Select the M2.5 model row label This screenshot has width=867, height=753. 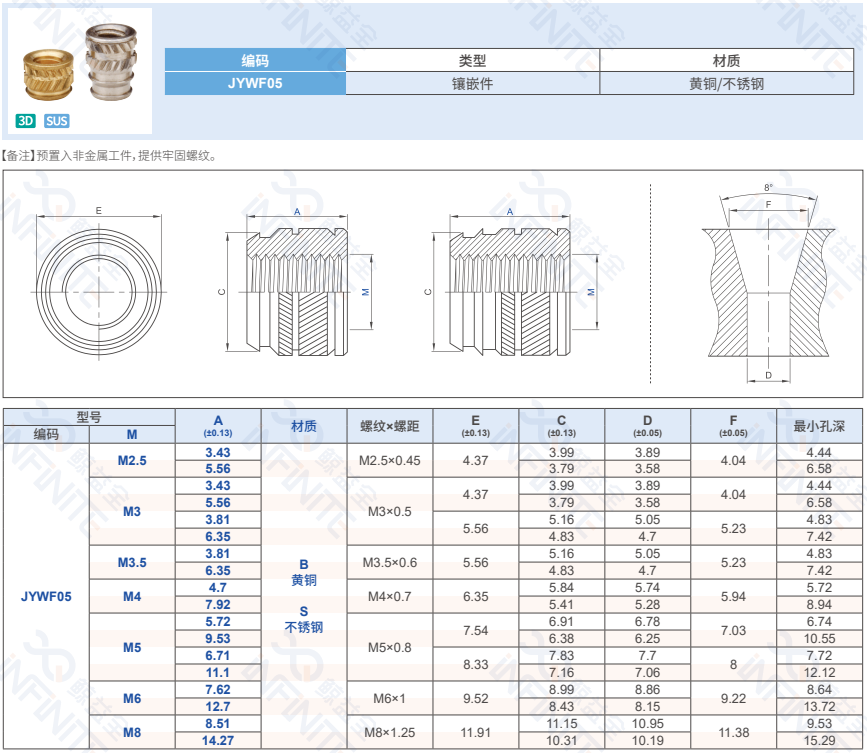point(132,461)
